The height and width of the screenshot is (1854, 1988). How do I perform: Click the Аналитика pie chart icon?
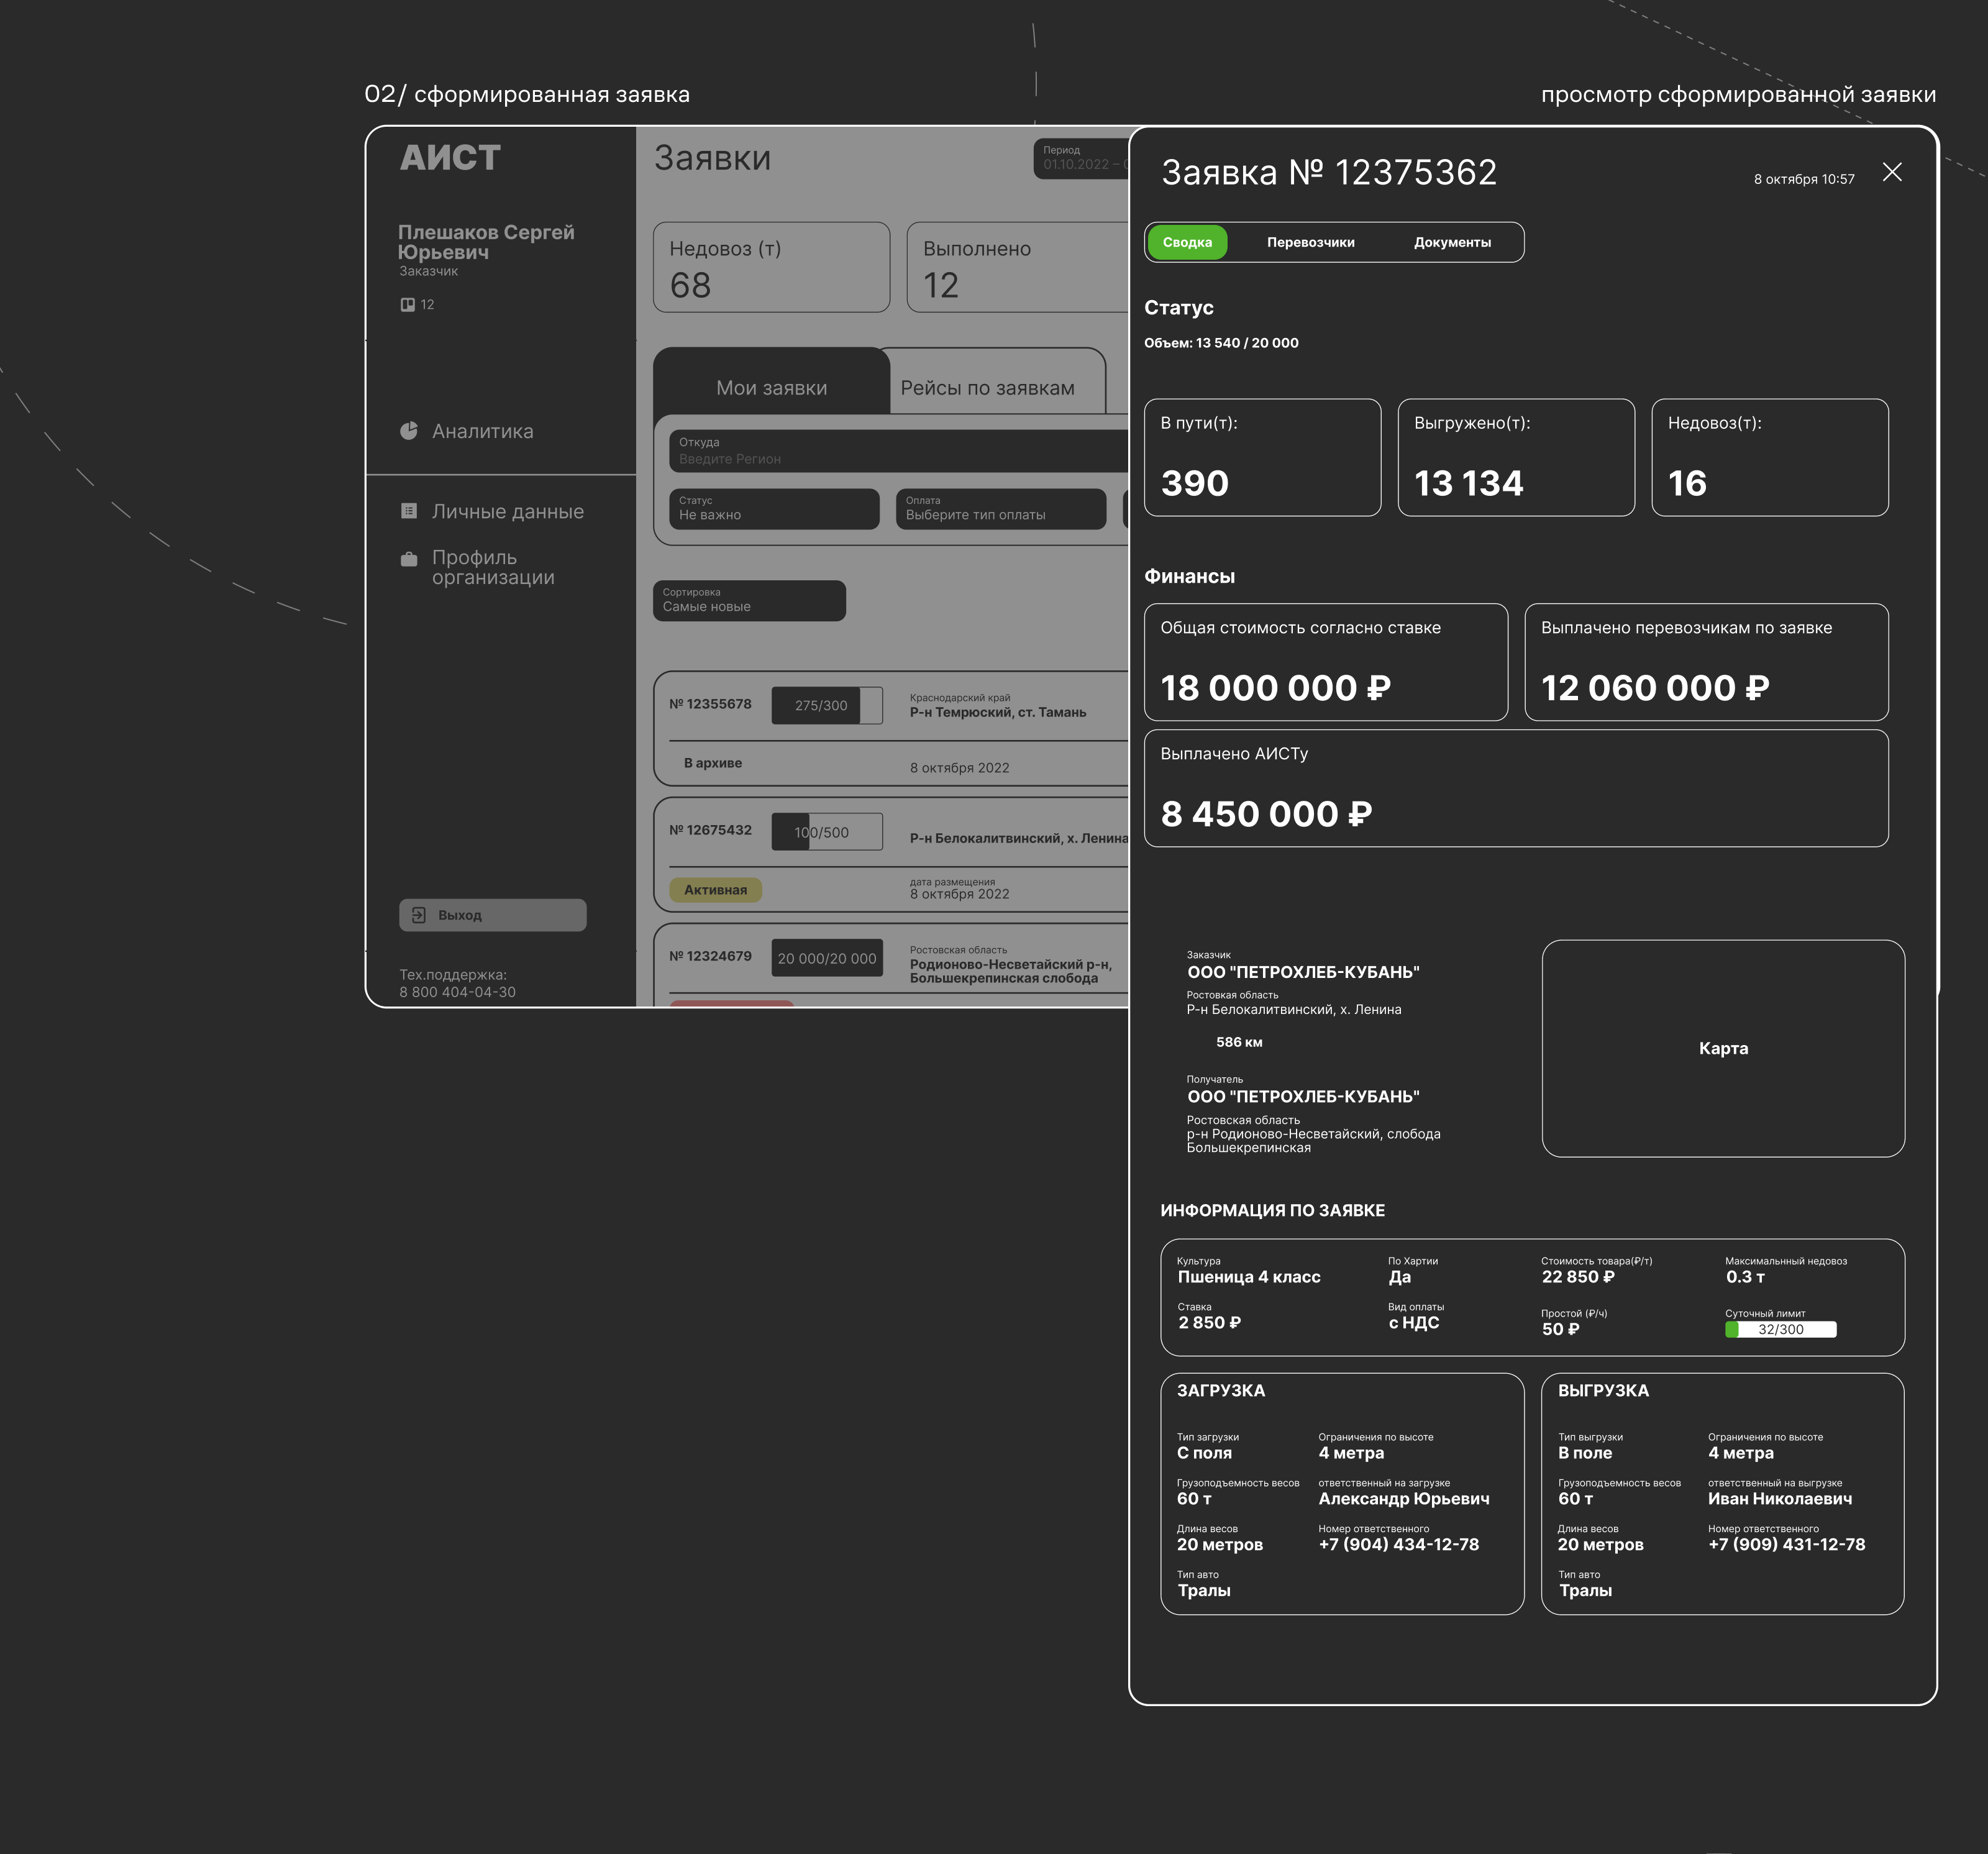click(x=409, y=431)
